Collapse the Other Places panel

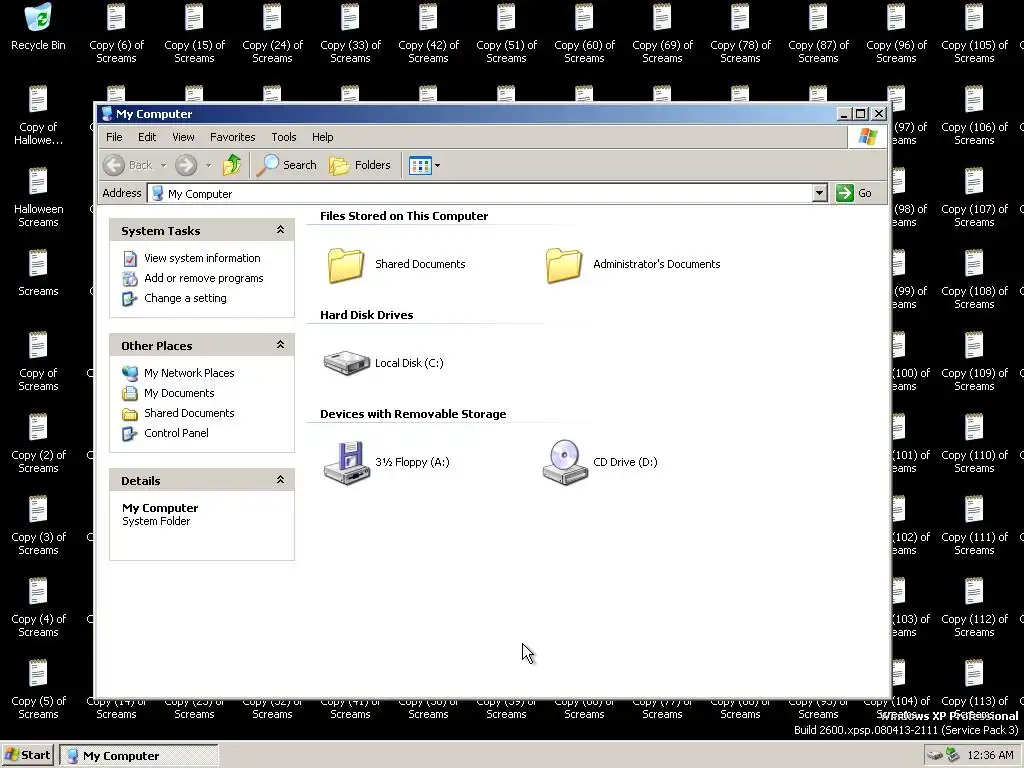280,345
